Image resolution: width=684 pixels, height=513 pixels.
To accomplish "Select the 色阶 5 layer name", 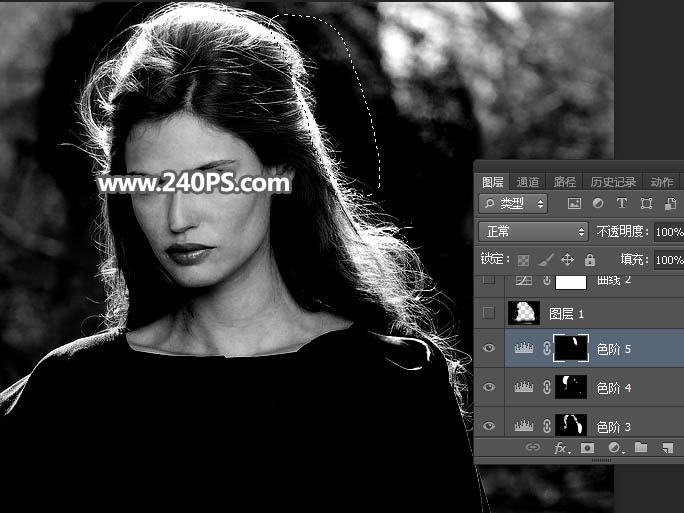I will (613, 349).
